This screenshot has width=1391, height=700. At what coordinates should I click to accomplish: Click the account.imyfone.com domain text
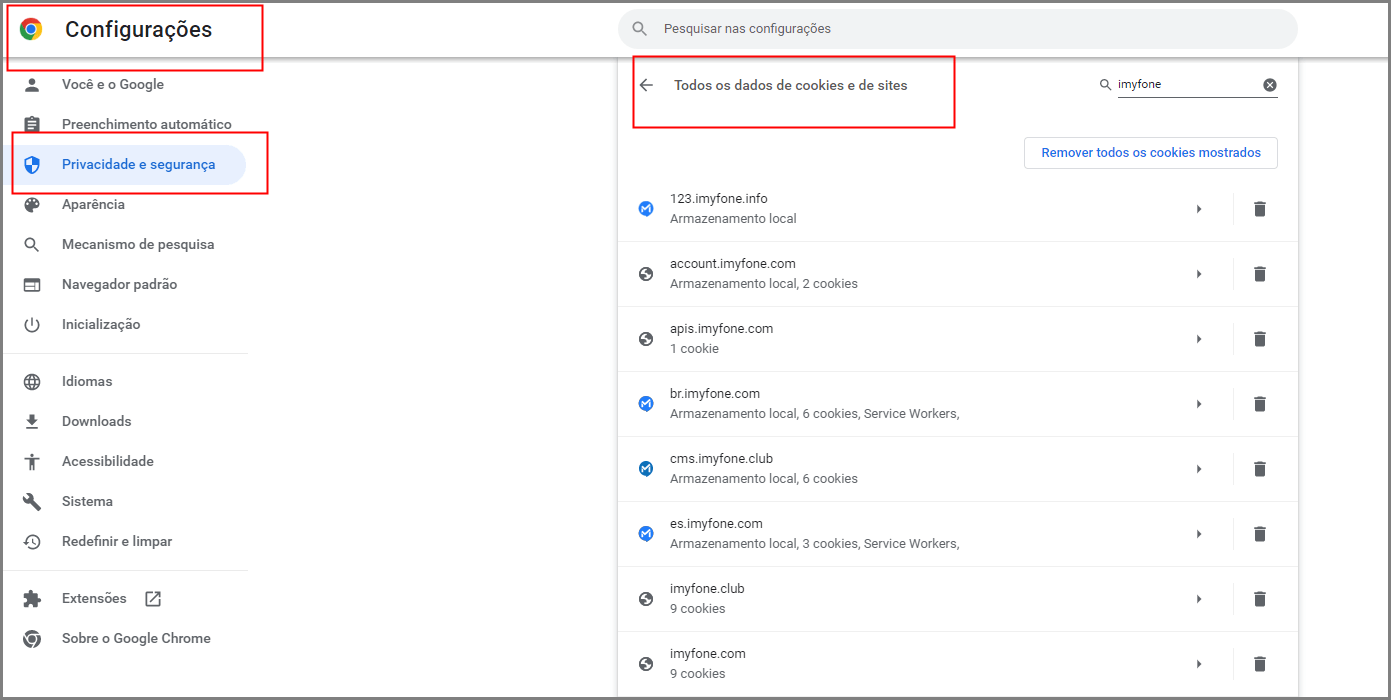tap(733, 264)
